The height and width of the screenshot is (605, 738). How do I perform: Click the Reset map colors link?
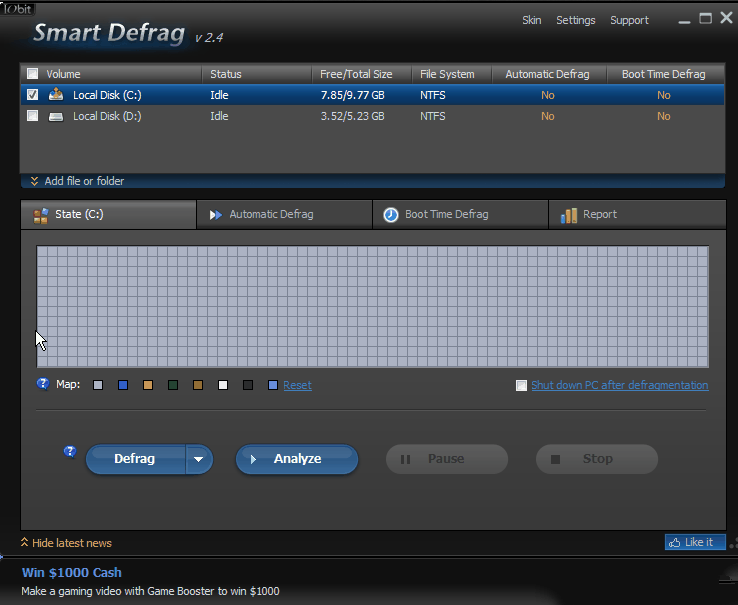297,385
